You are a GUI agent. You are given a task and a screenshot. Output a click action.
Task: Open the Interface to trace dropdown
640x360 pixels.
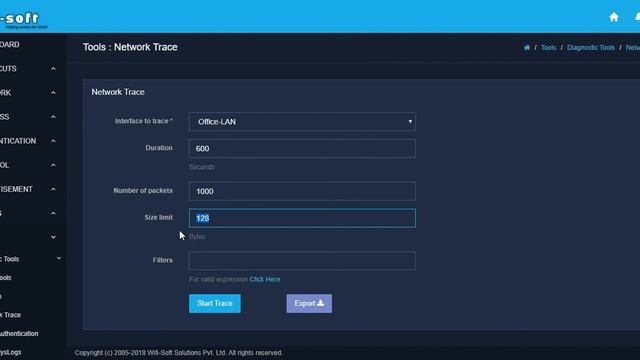coord(302,122)
